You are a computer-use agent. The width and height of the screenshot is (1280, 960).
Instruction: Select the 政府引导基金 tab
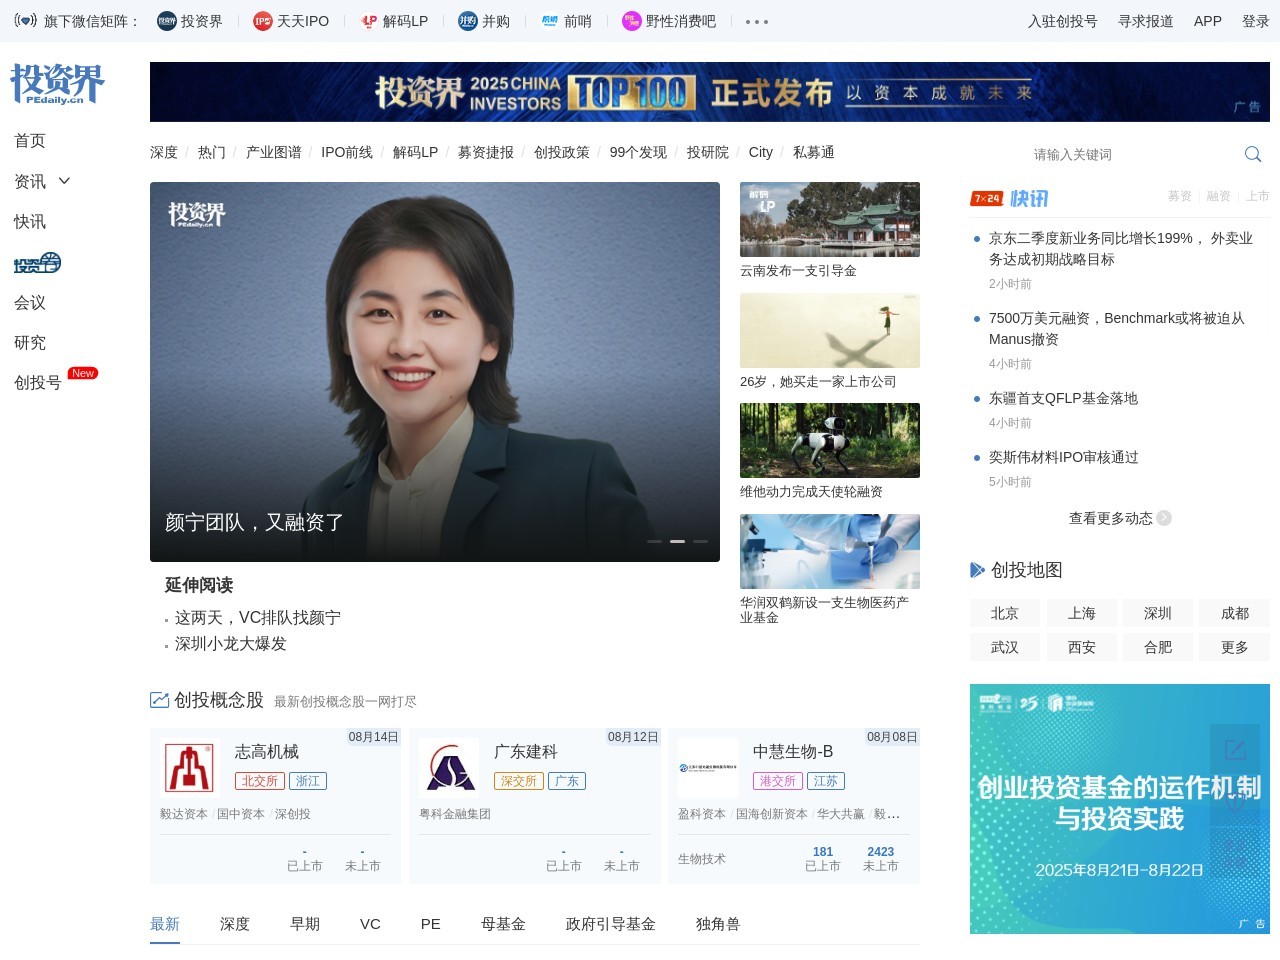pos(611,924)
